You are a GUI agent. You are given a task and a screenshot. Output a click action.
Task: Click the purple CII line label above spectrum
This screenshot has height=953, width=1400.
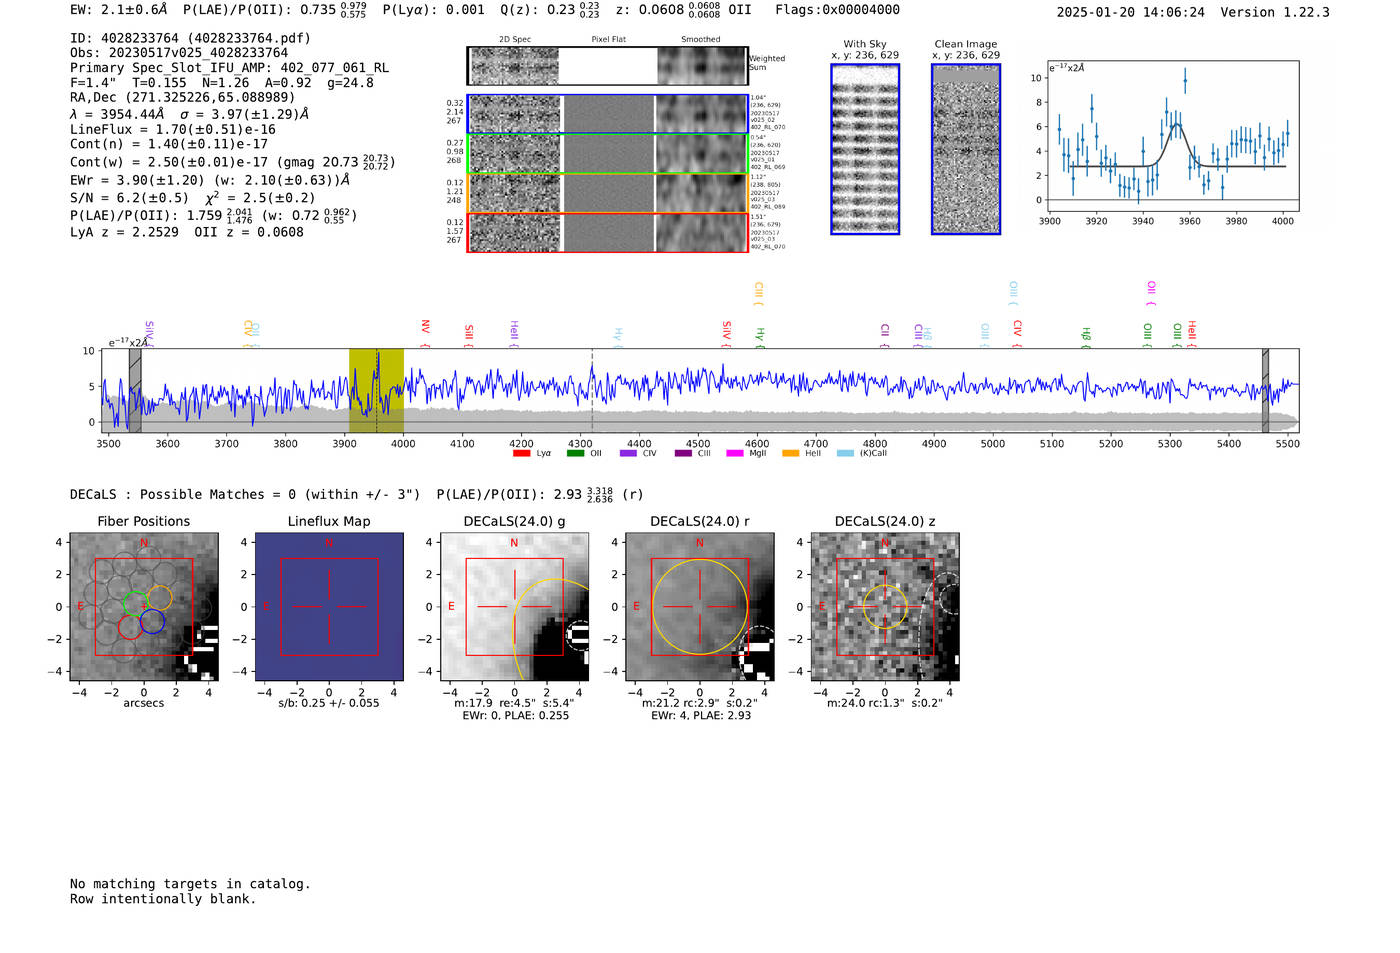(884, 335)
